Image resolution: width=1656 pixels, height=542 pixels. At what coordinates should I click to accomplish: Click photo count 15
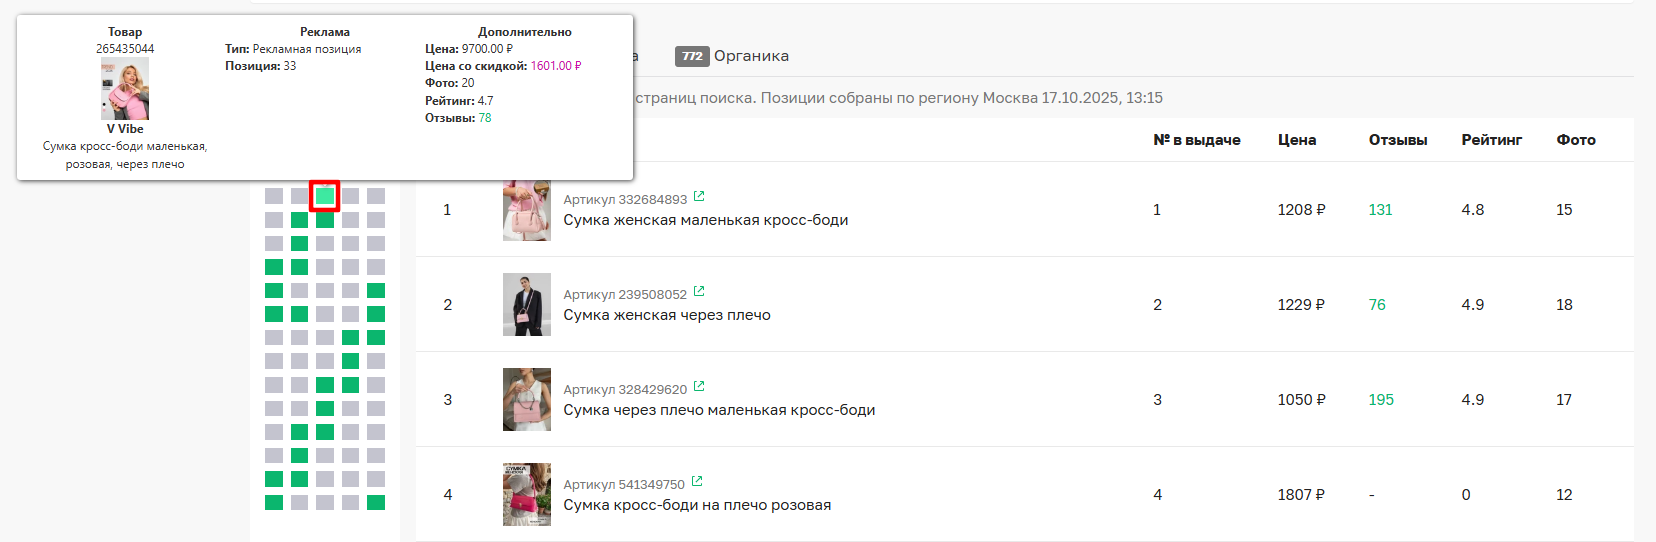click(1564, 210)
